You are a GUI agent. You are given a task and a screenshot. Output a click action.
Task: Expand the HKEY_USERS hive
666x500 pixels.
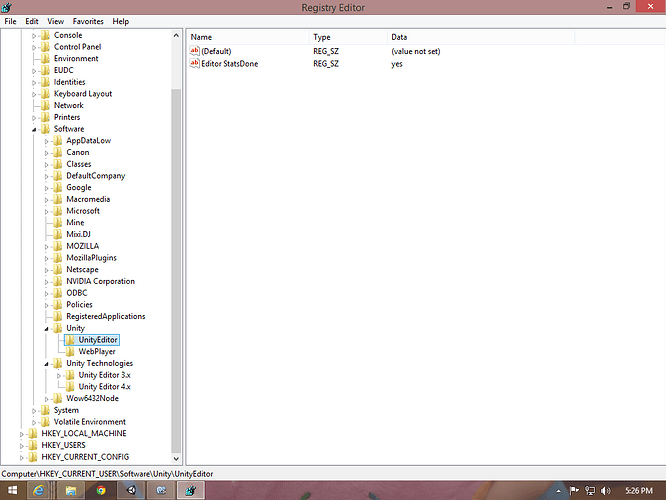[x=22, y=446]
